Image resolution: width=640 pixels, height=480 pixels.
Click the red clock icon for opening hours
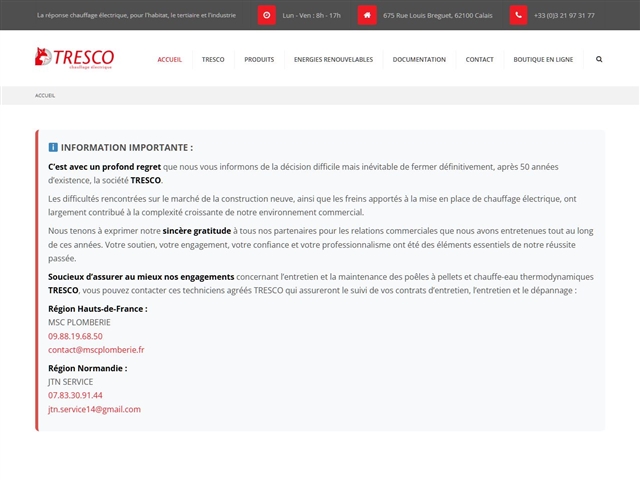click(267, 15)
